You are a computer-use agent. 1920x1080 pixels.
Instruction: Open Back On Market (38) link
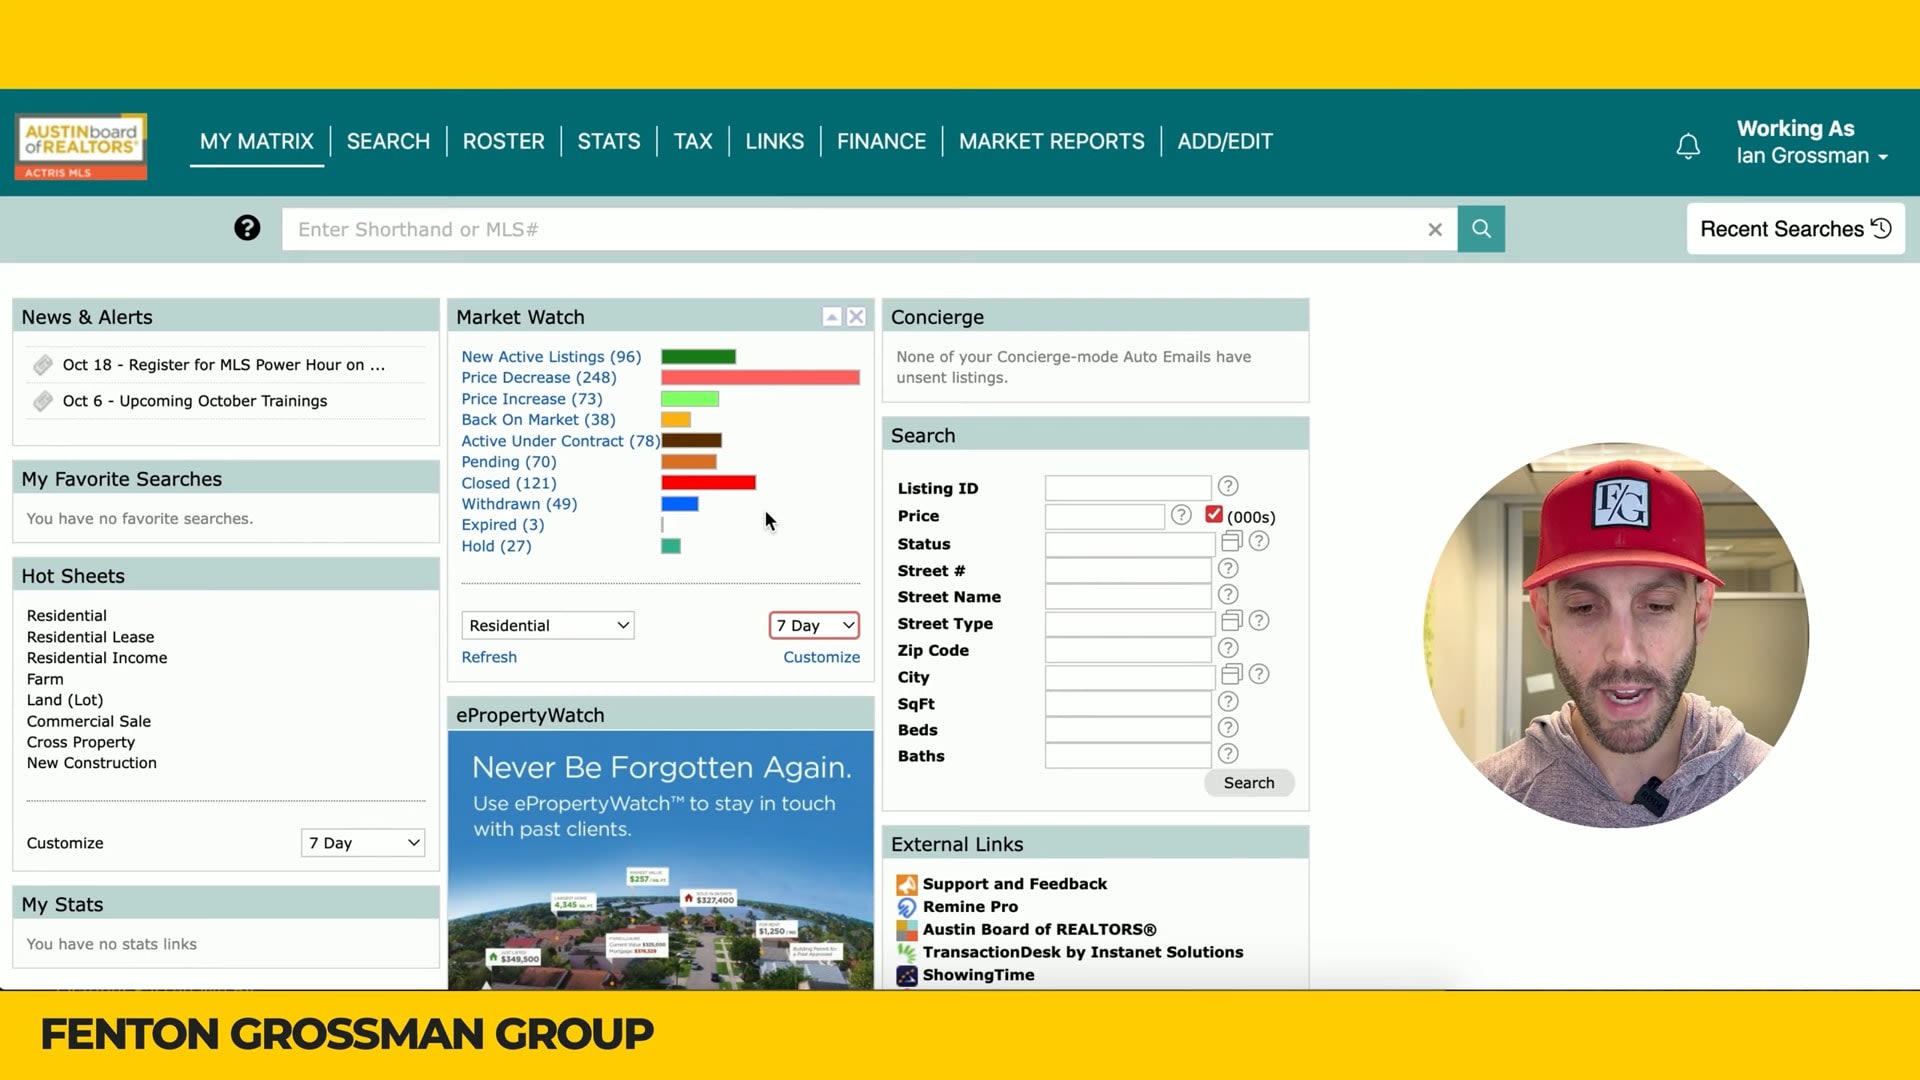tap(538, 420)
